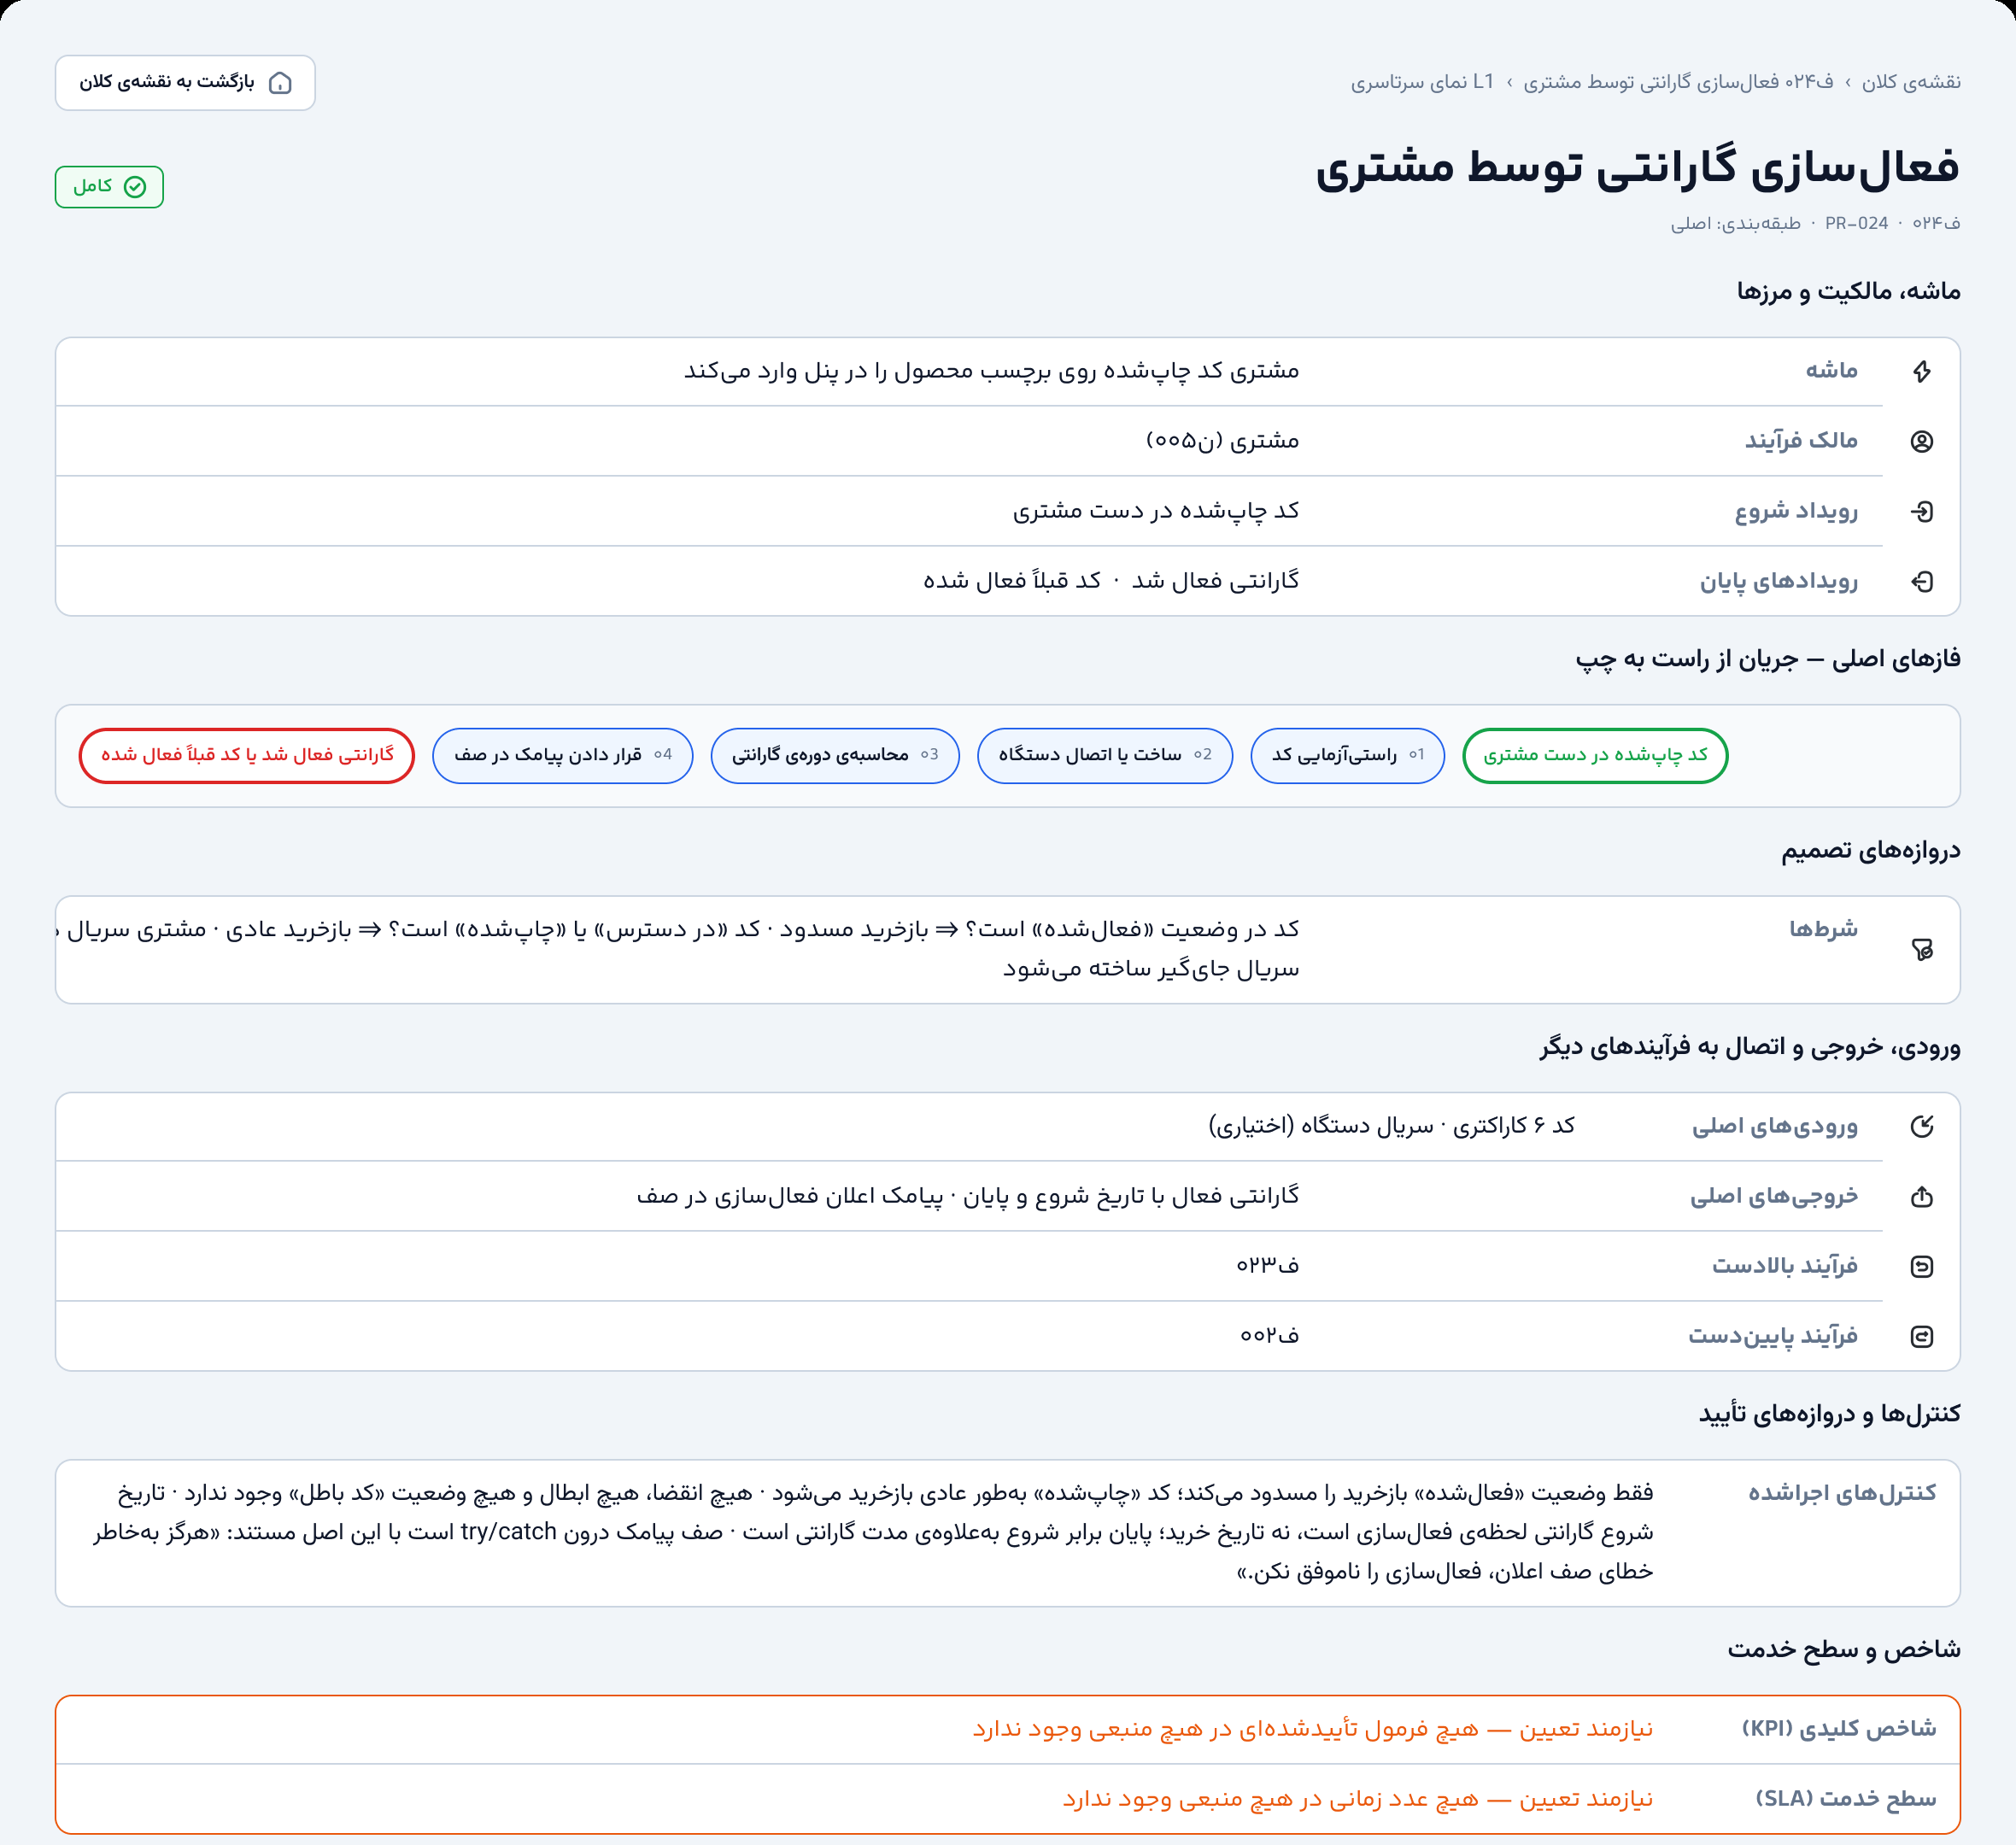Select phase chip ۰۳ محاسبه‌ی دوره‌ی گارانتی
Image resolution: width=2016 pixels, height=1845 pixels.
pos(835,755)
